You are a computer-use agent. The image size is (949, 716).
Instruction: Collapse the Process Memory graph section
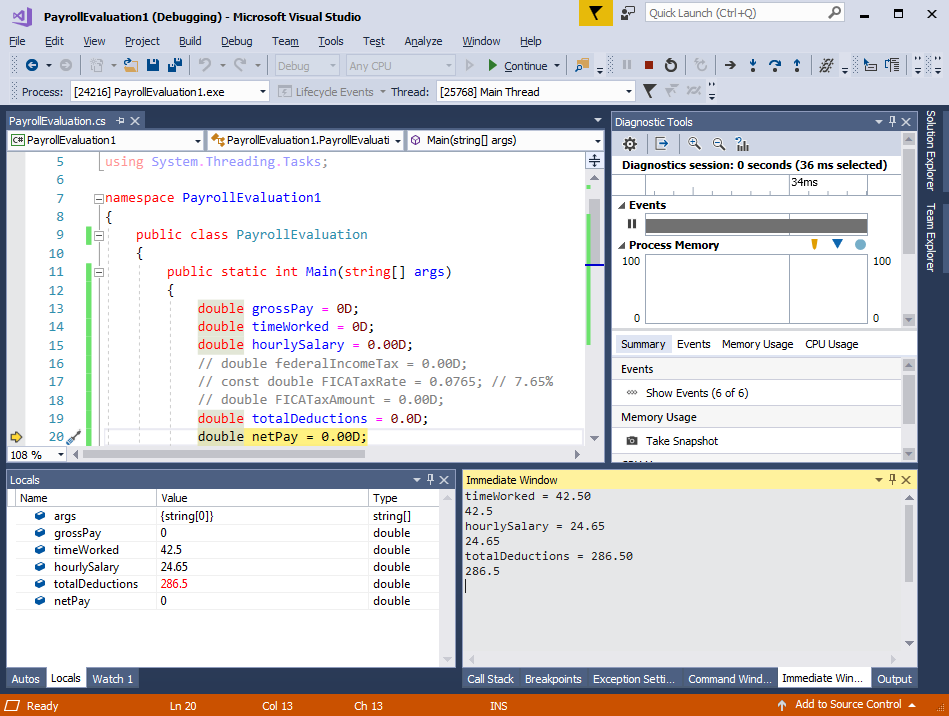[622, 245]
